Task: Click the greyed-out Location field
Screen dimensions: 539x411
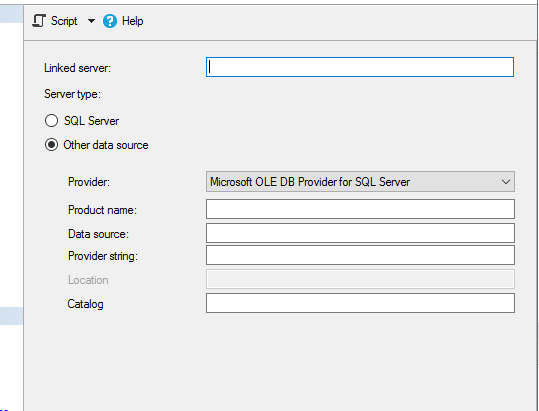Action: (360, 279)
